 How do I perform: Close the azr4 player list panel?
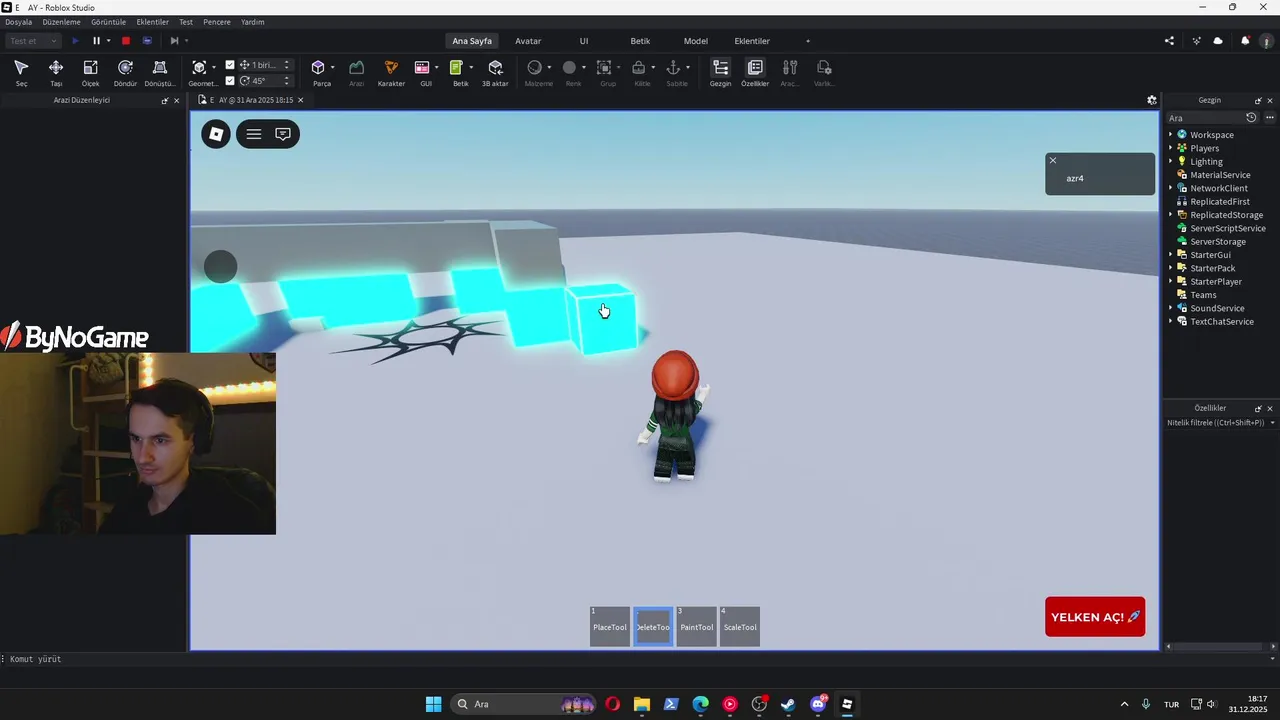[x=1052, y=160]
